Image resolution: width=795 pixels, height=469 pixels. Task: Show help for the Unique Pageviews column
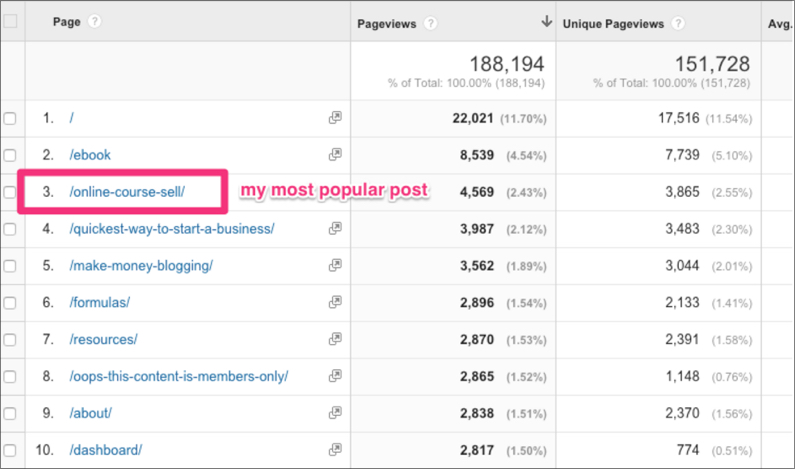click(x=678, y=22)
